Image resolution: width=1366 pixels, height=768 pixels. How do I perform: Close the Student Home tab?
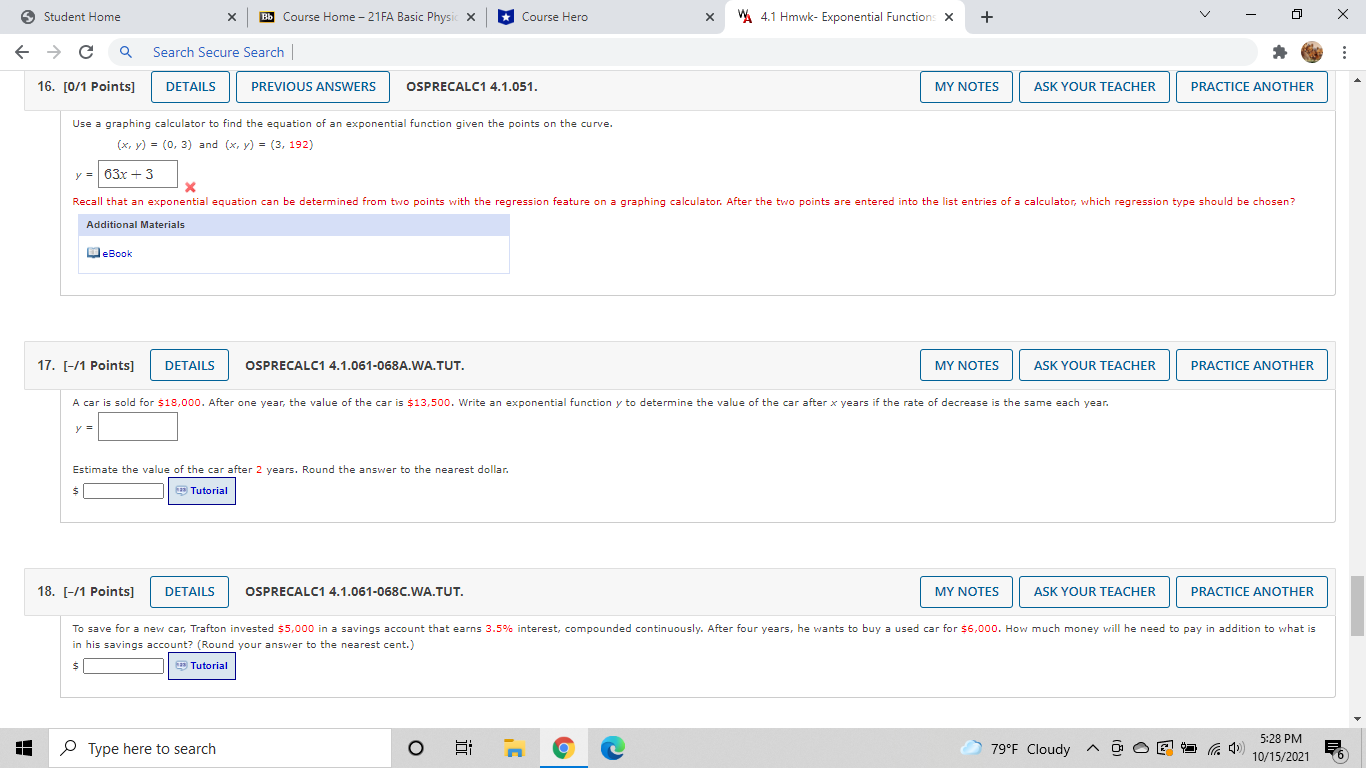pos(231,17)
